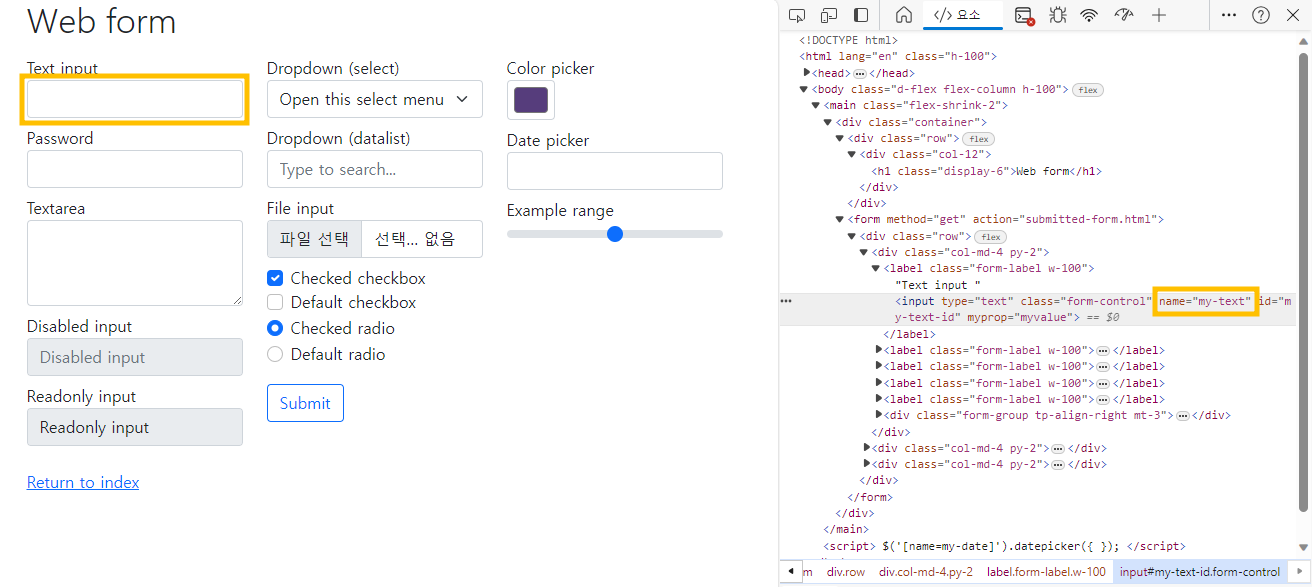Image resolution: width=1312 pixels, height=587 pixels.
Task: Click the ellipsis badge on form-group div
Action: point(1182,415)
